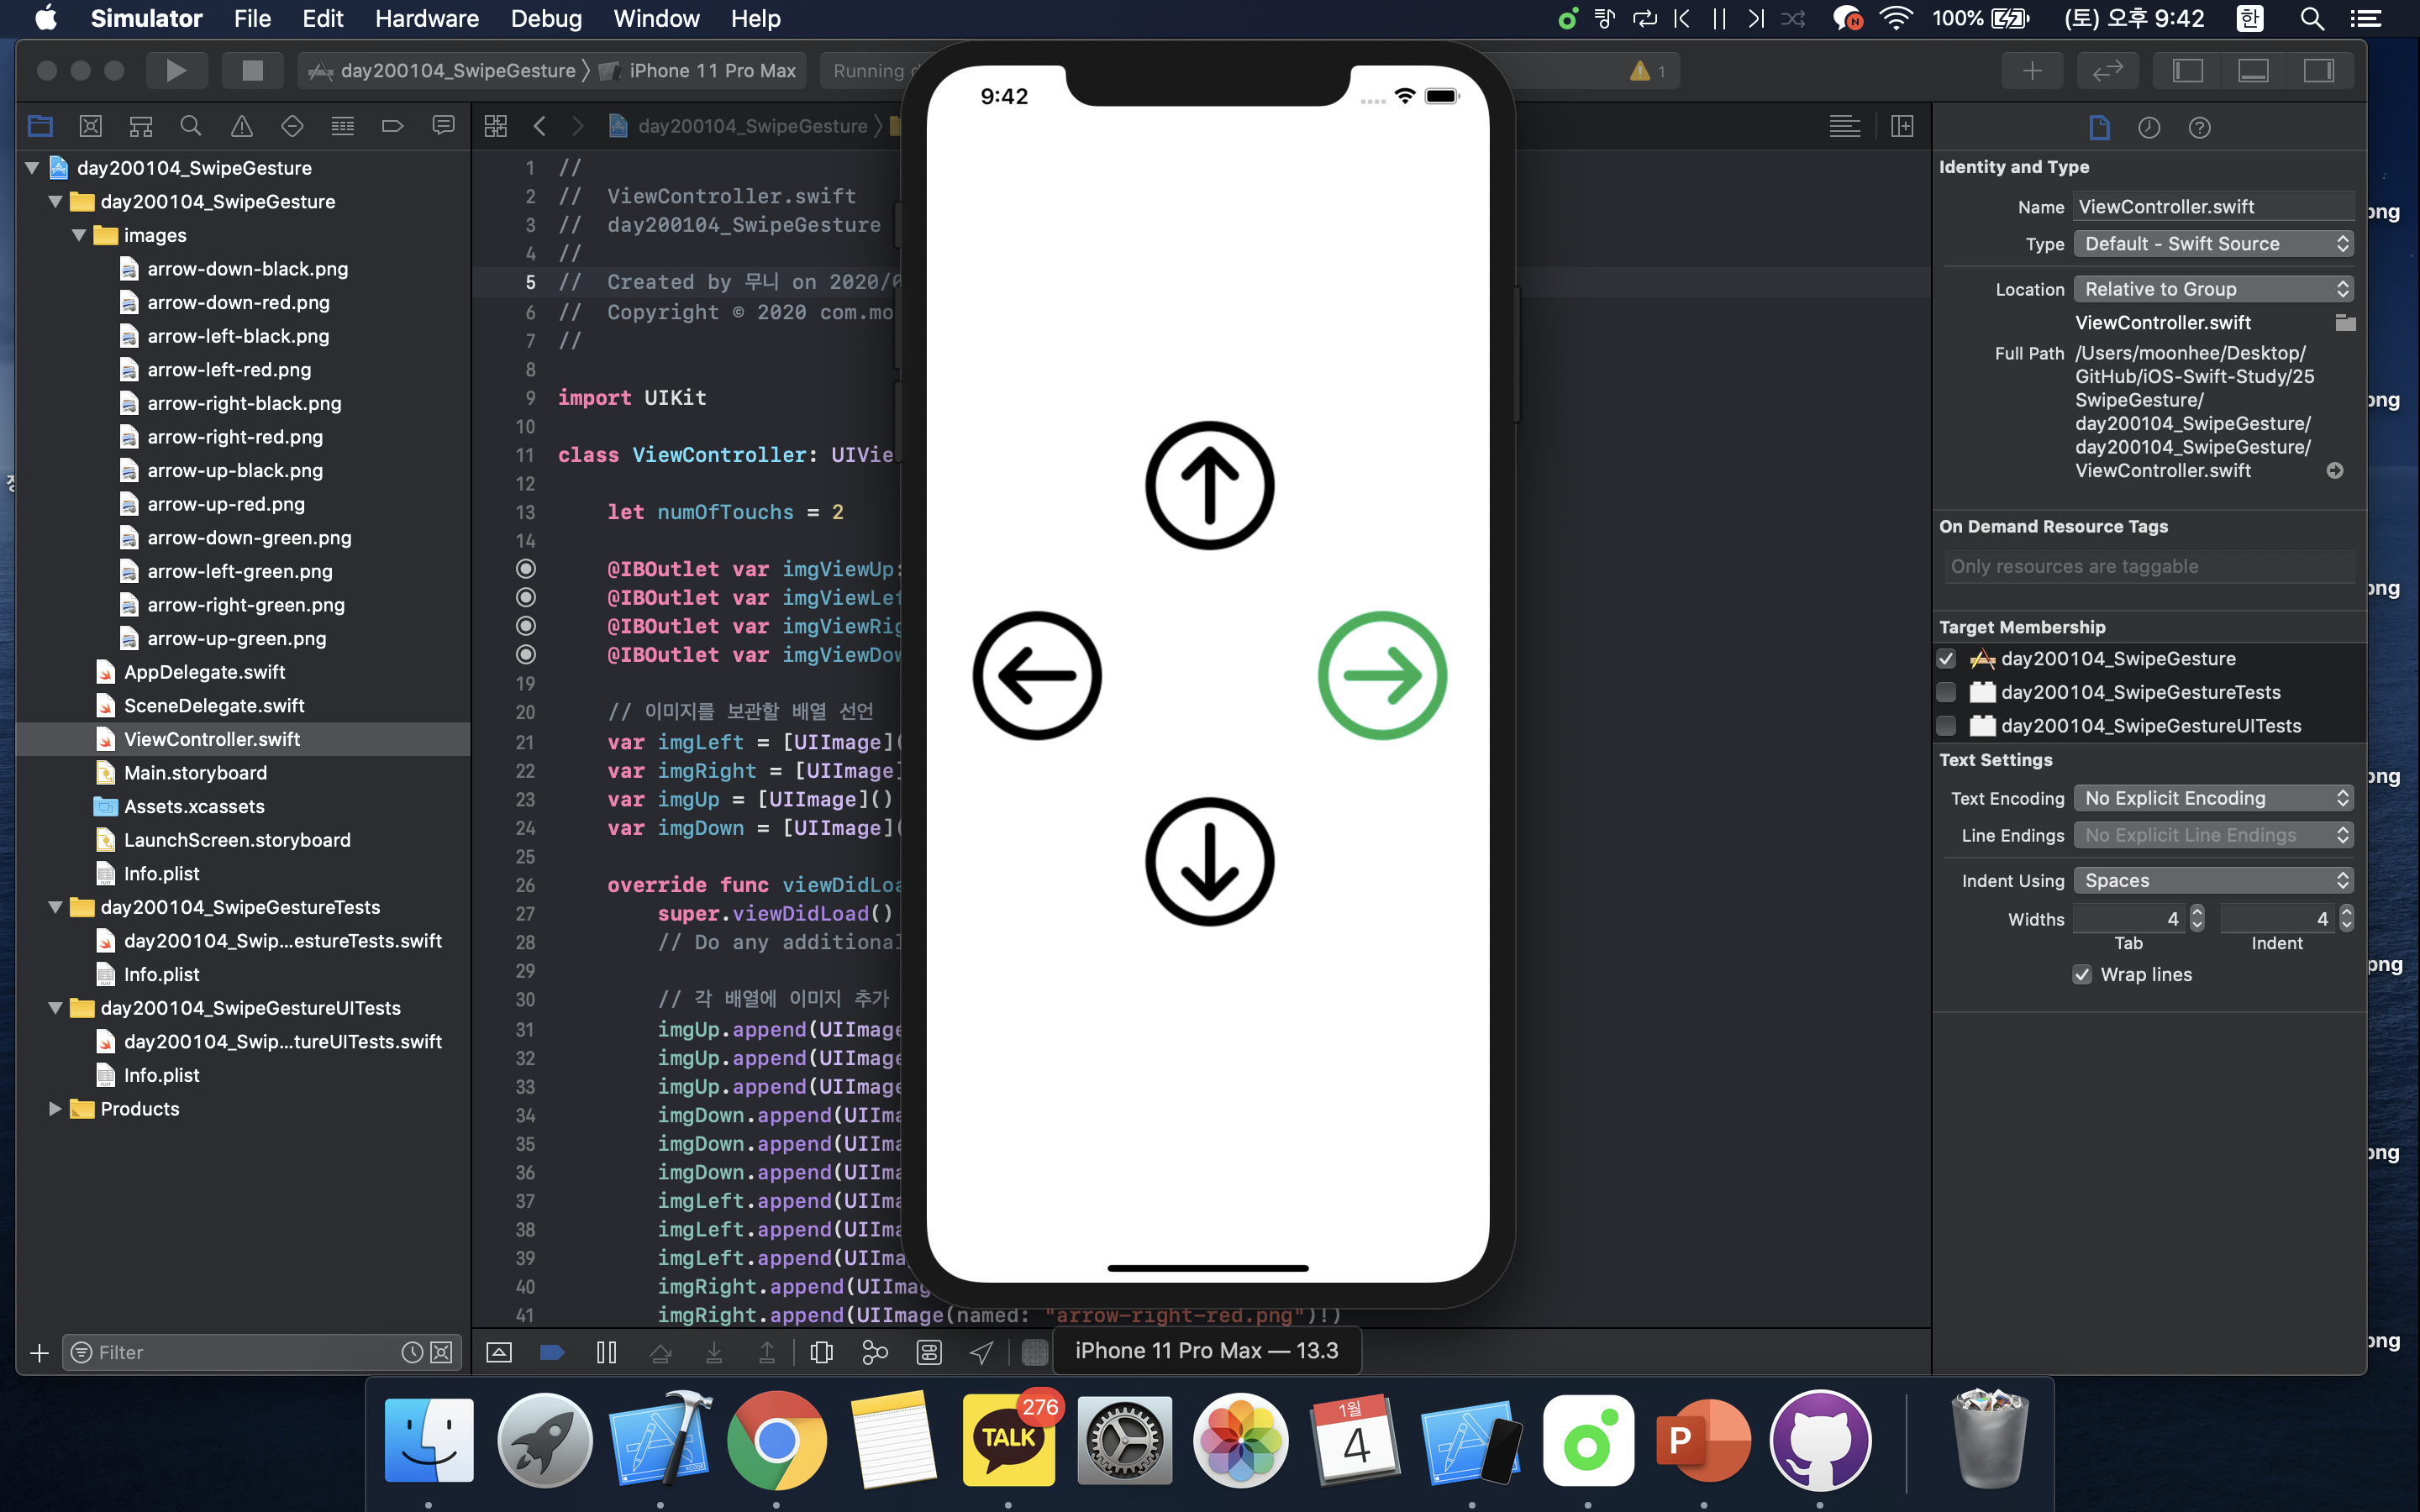Show the Issue navigator warning icon
The height and width of the screenshot is (1512, 2420).
coord(241,126)
